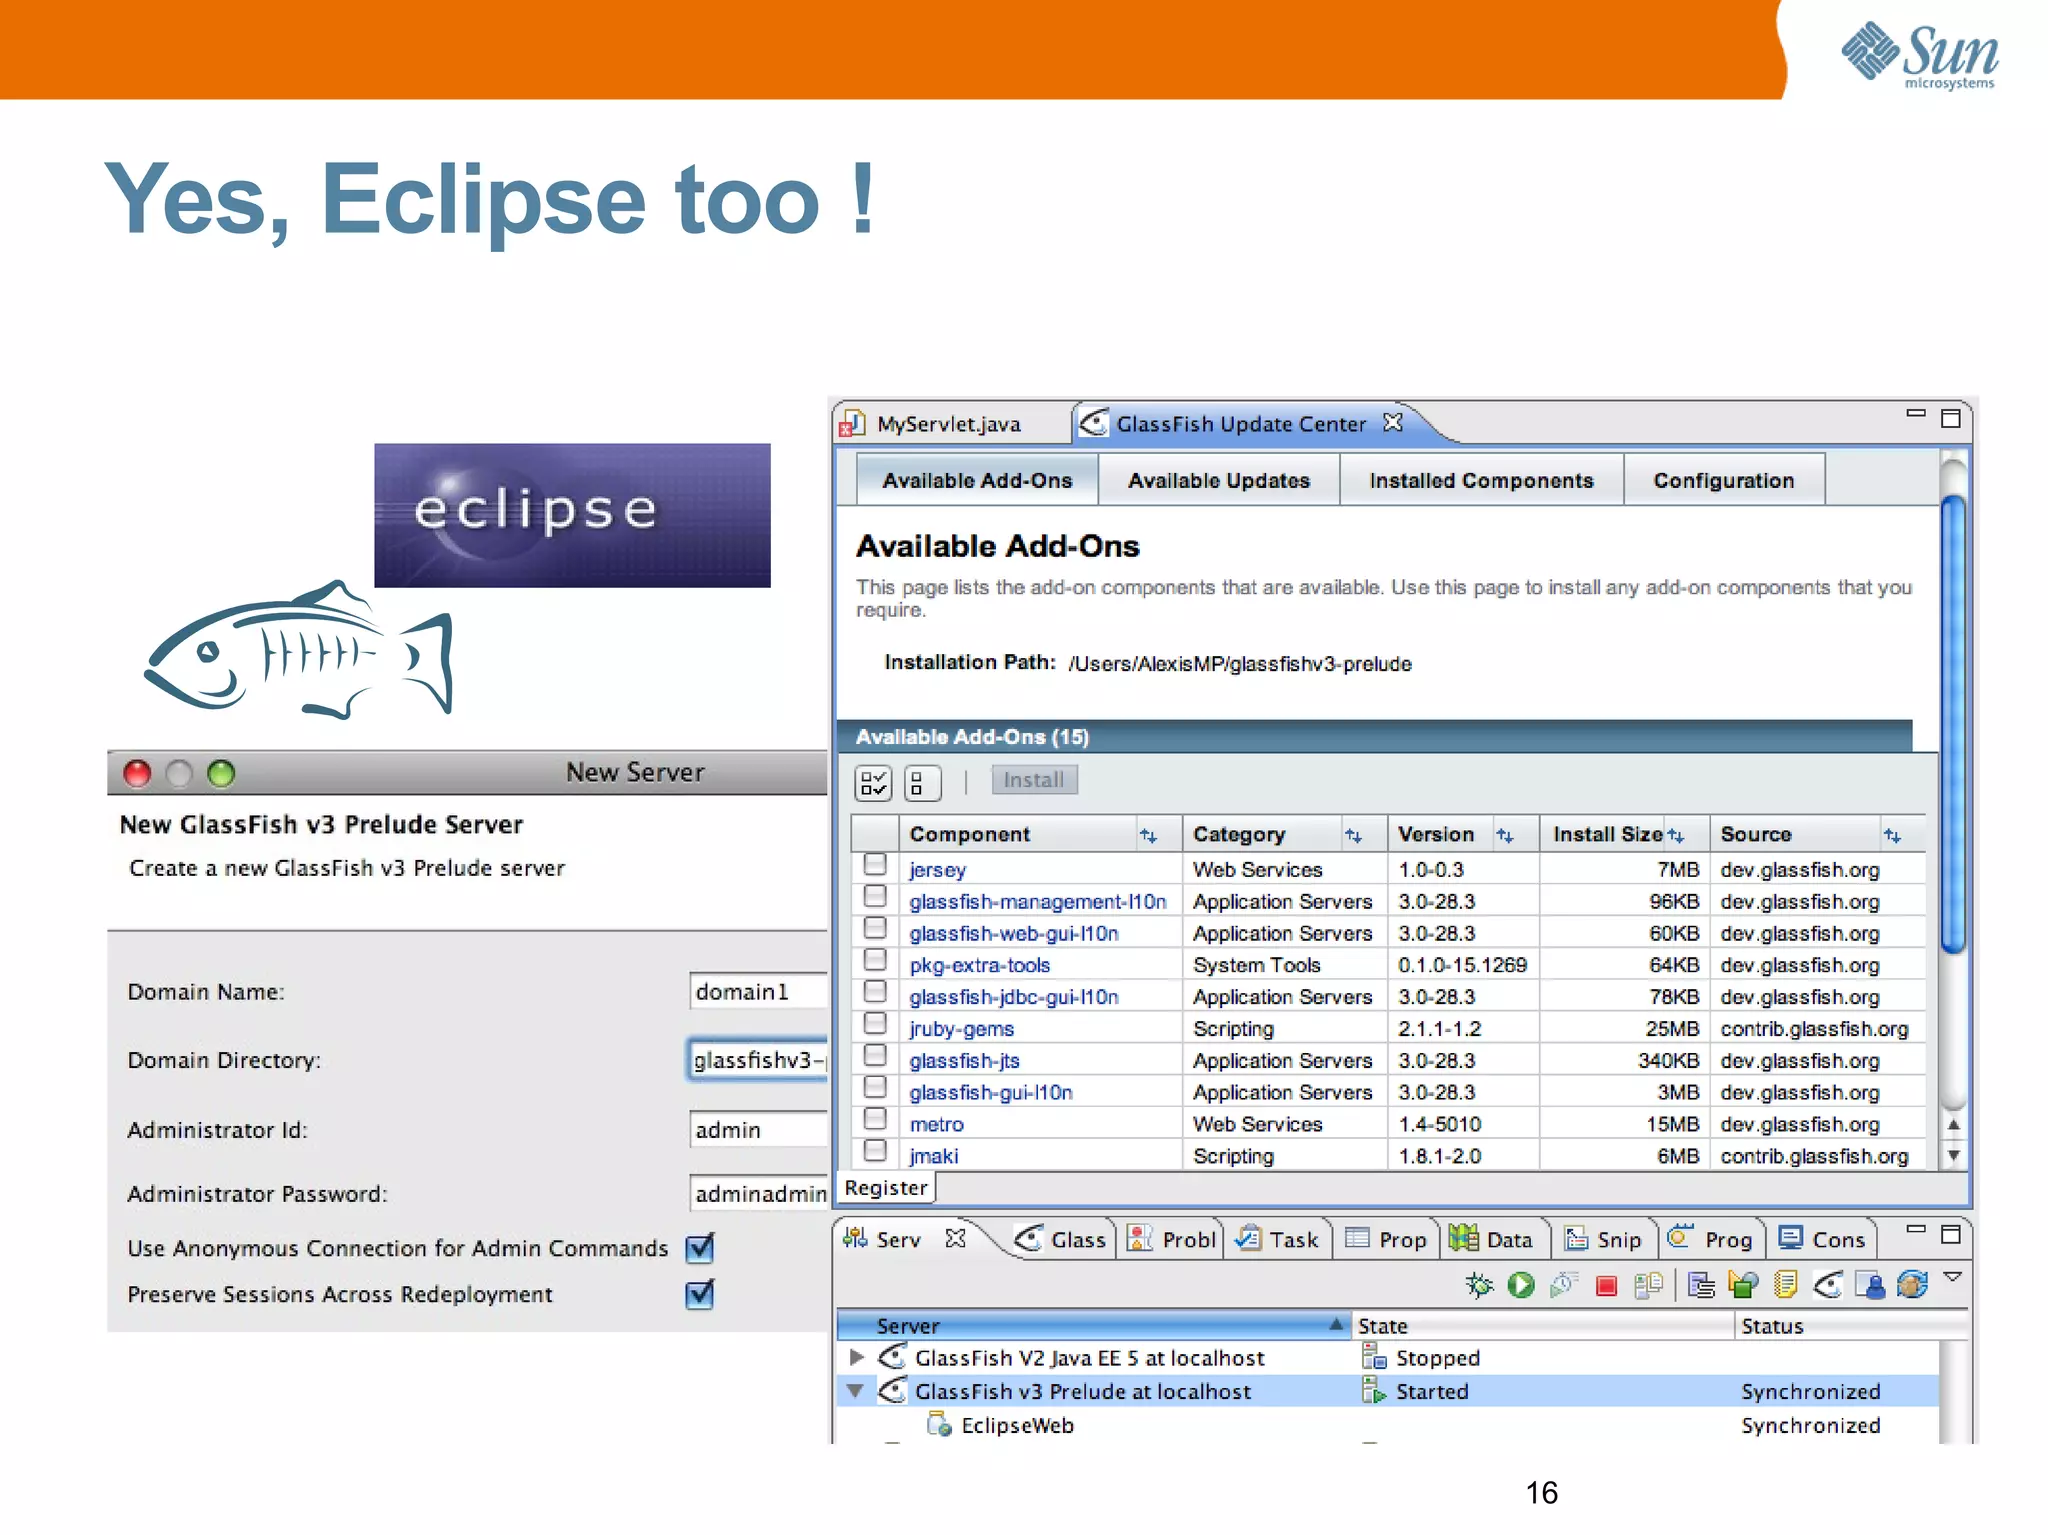Click the green Start server icon
The height and width of the screenshot is (1535, 2048).
(x=1521, y=1285)
